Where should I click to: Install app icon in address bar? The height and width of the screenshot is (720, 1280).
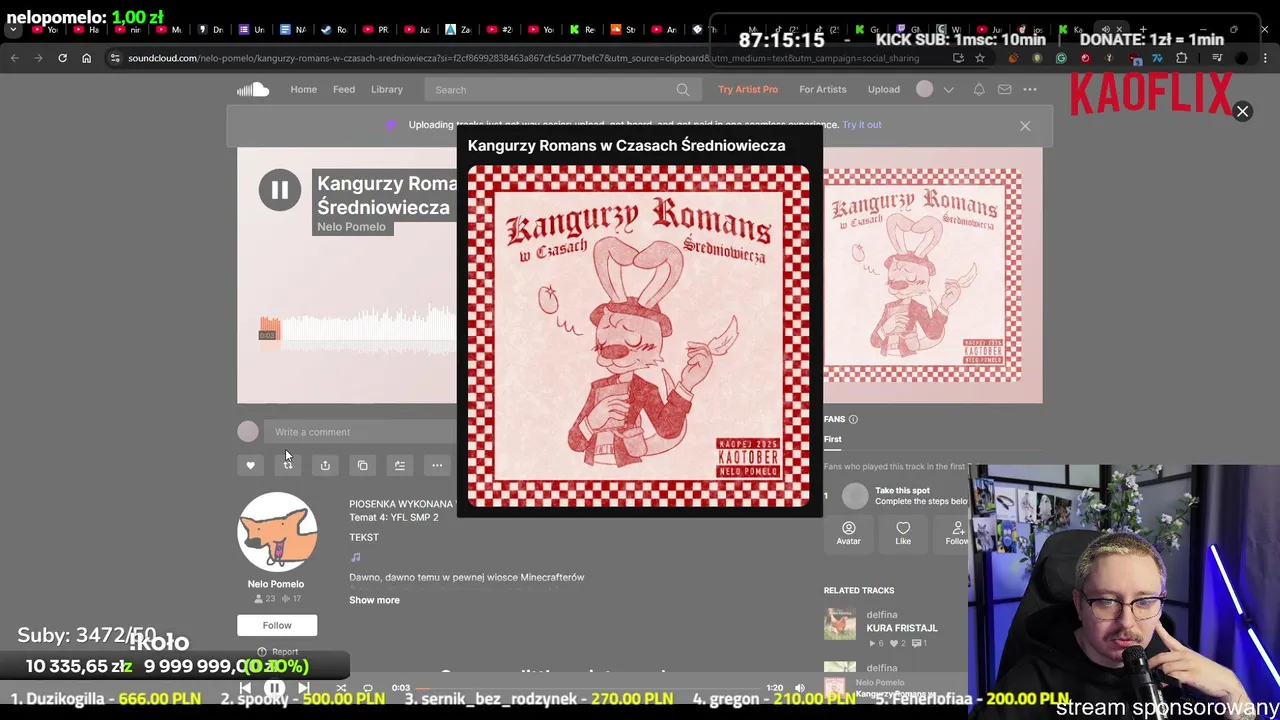click(957, 58)
